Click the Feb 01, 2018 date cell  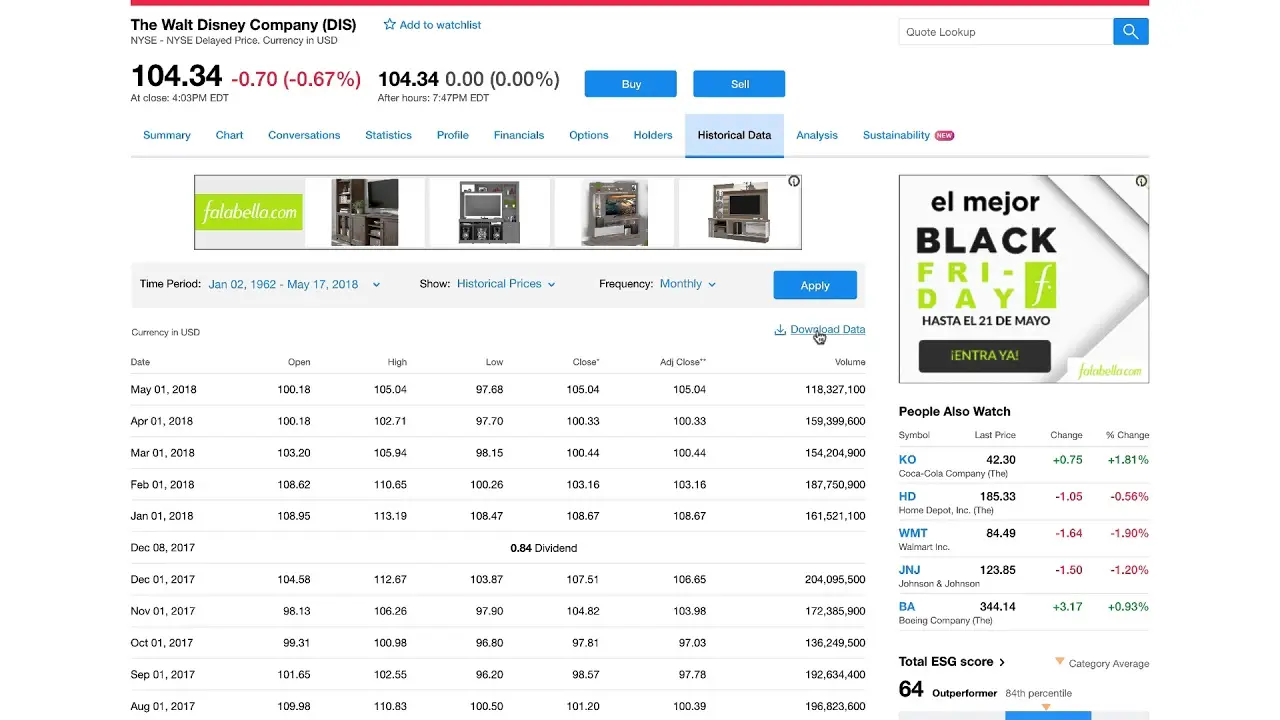click(162, 485)
